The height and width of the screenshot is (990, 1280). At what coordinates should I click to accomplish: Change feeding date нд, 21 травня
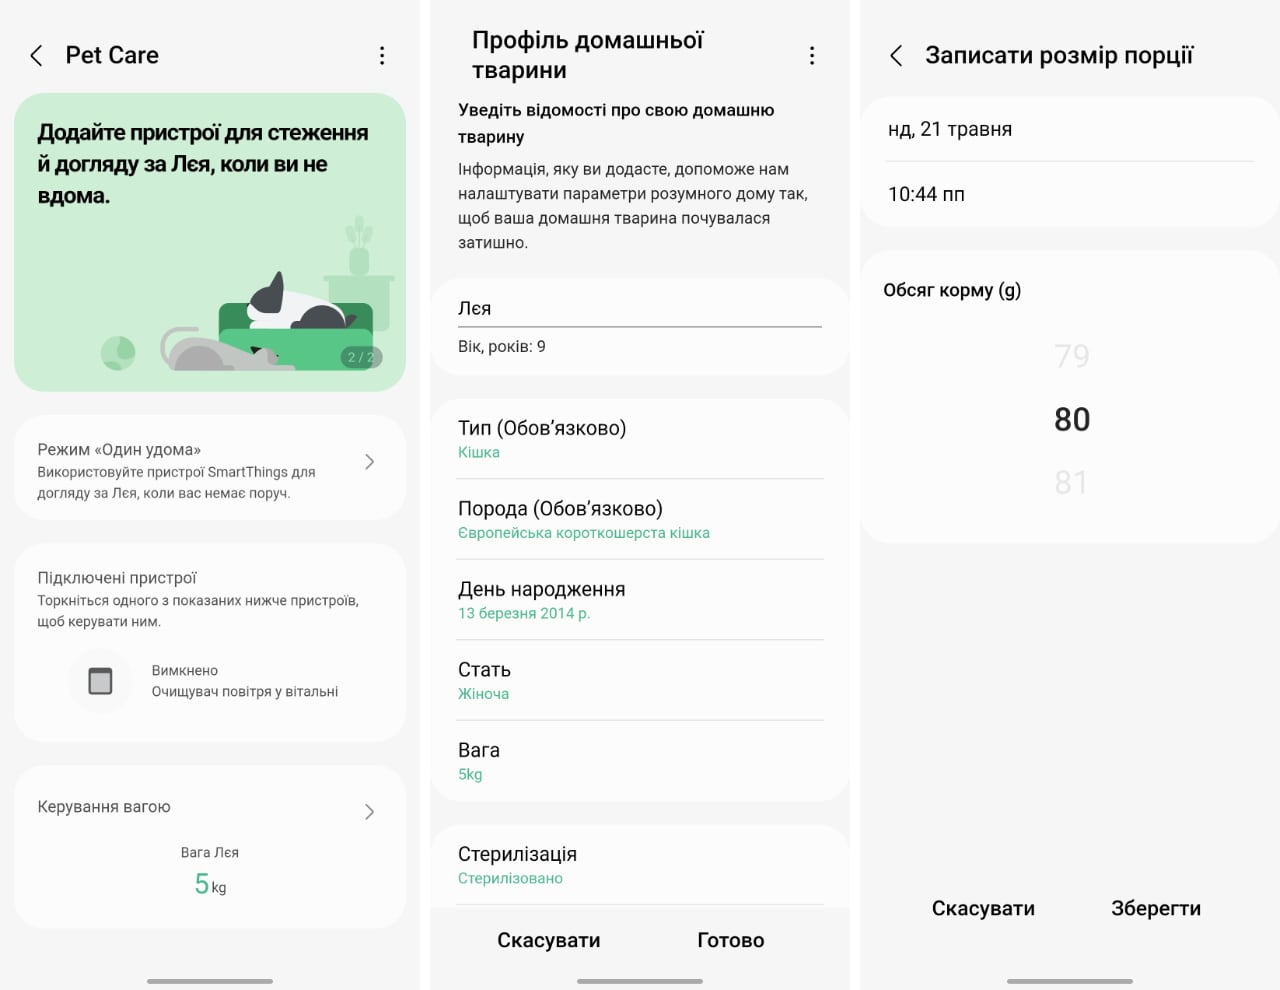click(1070, 129)
